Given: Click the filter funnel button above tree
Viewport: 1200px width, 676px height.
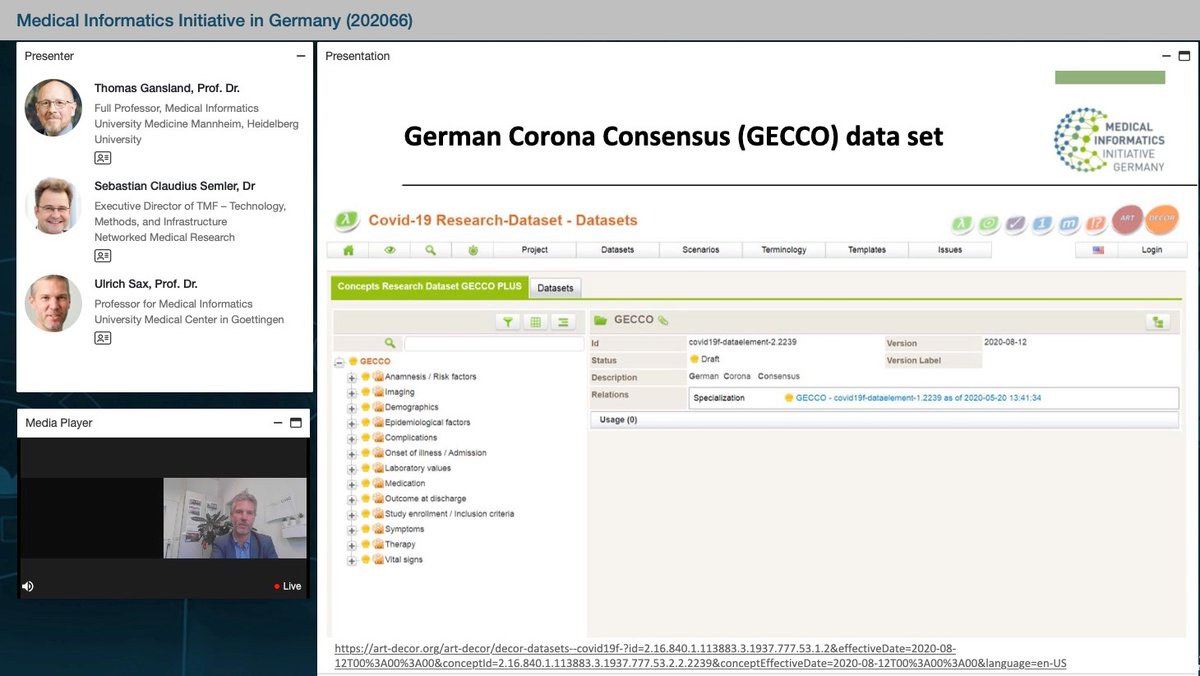Looking at the screenshot, I should pos(507,322).
